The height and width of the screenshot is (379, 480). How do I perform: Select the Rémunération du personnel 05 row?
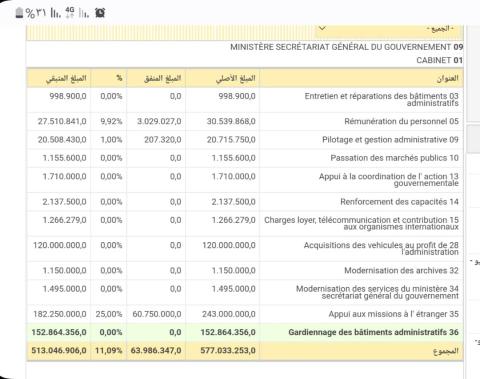click(245, 121)
